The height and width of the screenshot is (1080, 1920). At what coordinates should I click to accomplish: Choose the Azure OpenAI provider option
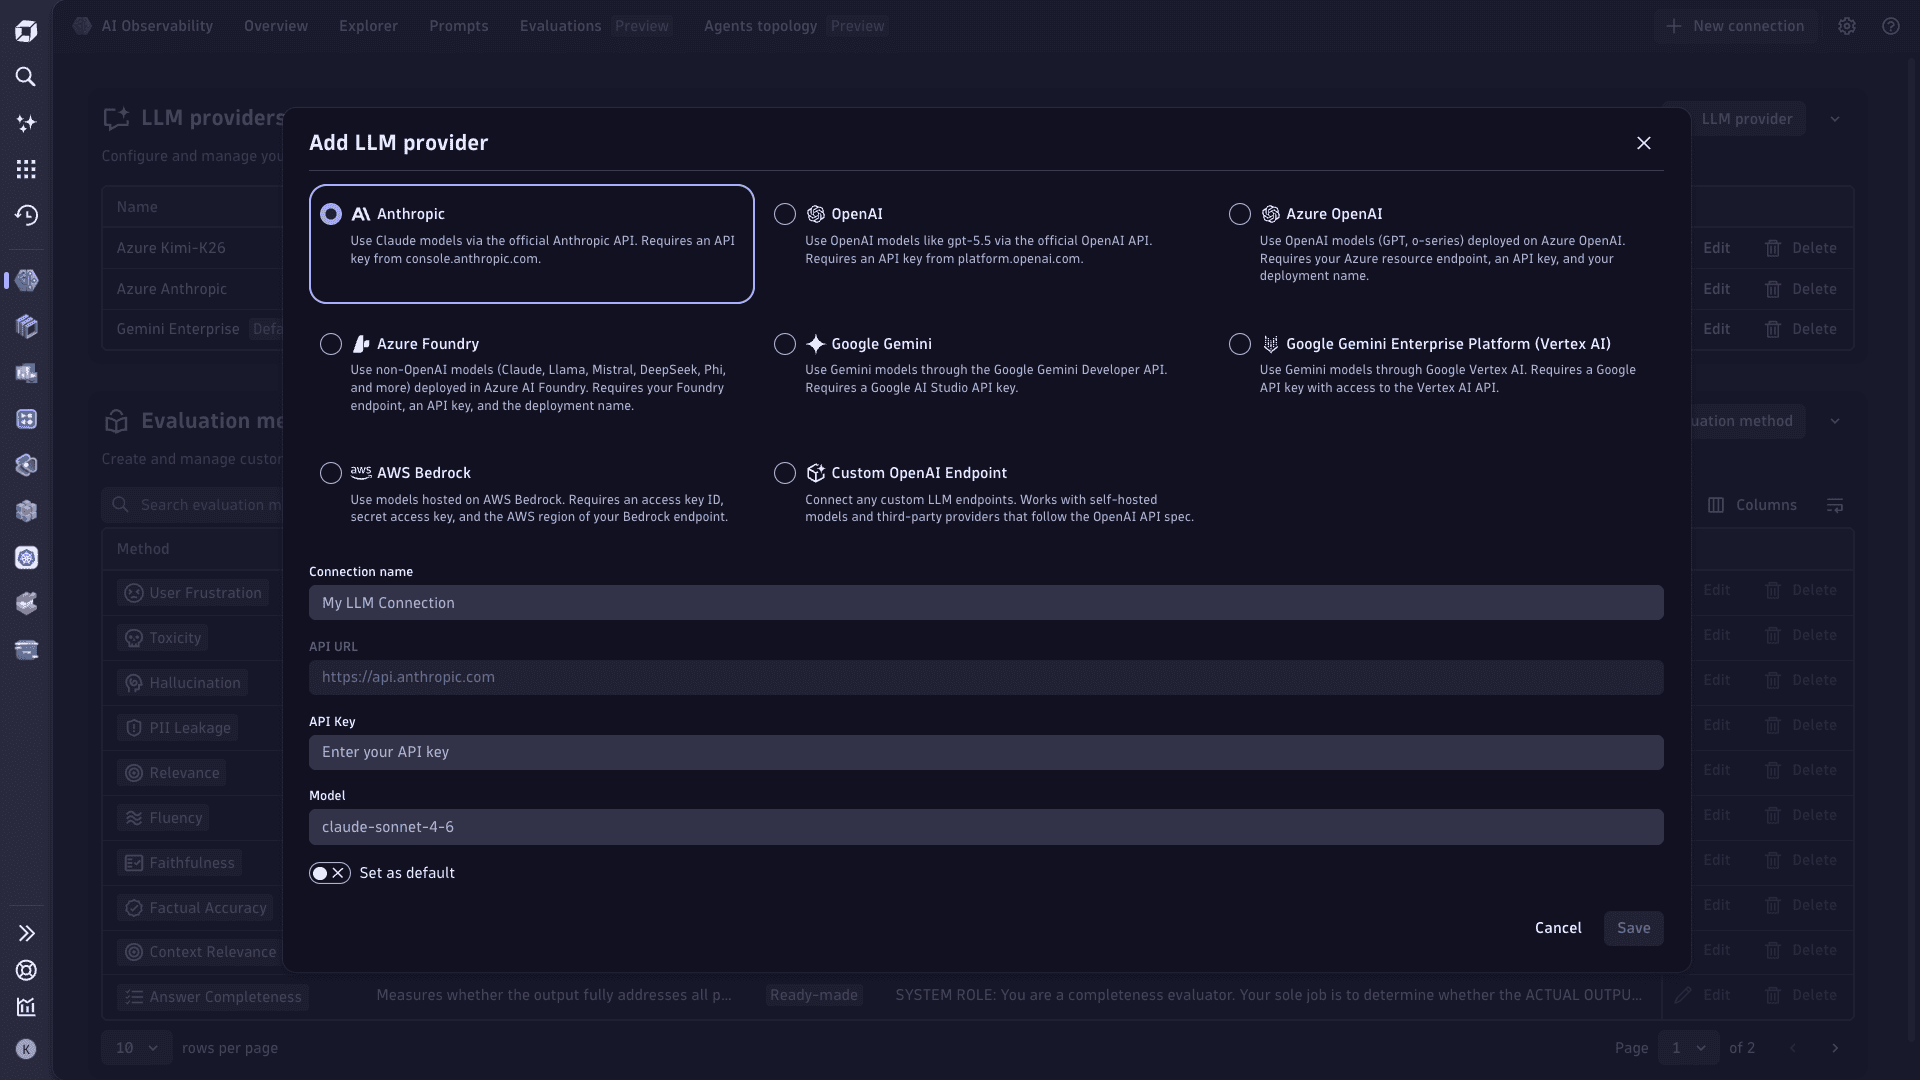1240,214
